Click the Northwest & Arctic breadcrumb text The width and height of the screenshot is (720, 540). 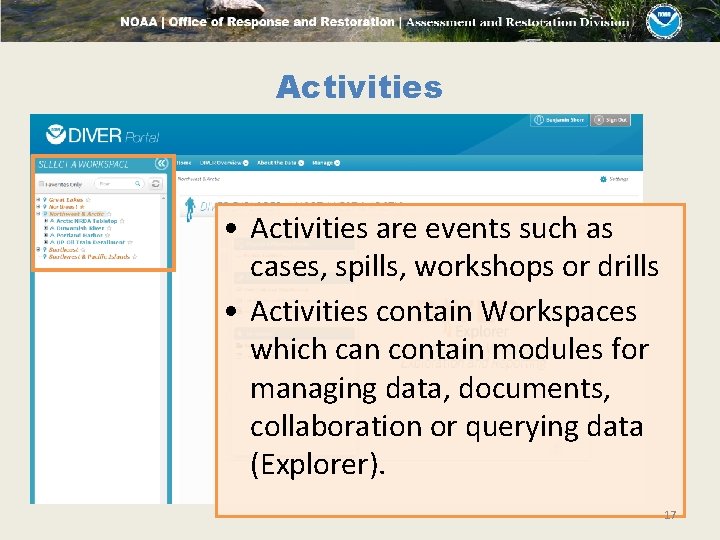pyautogui.click(x=199, y=179)
